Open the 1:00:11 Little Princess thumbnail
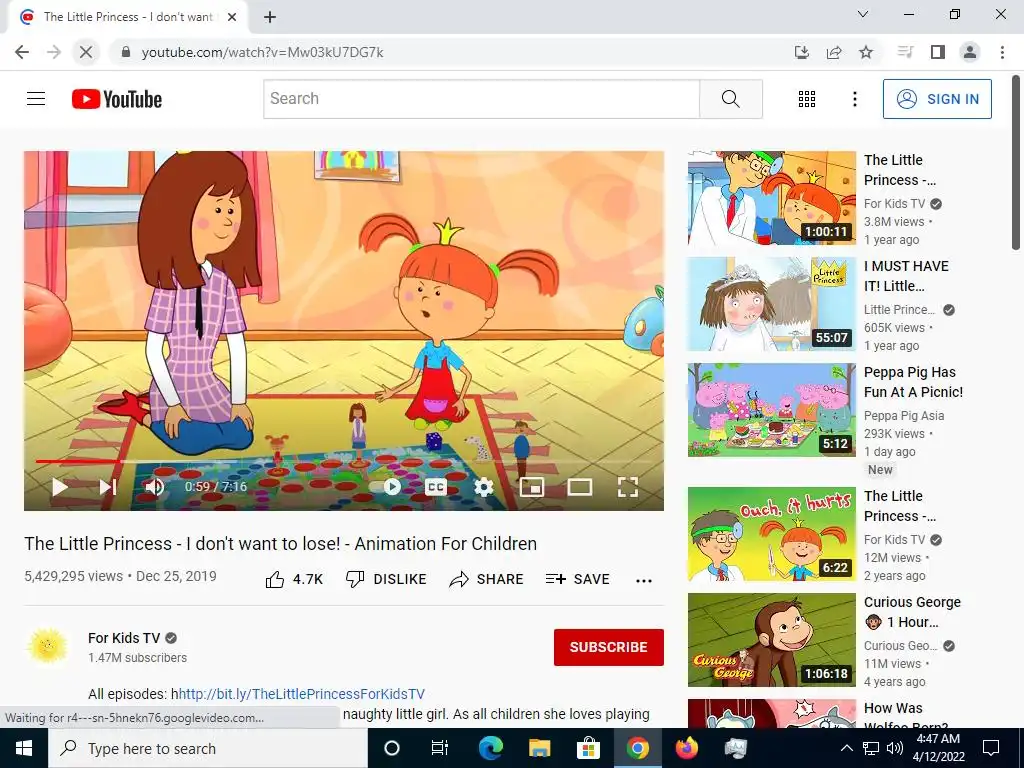The image size is (1024, 768). coord(771,198)
